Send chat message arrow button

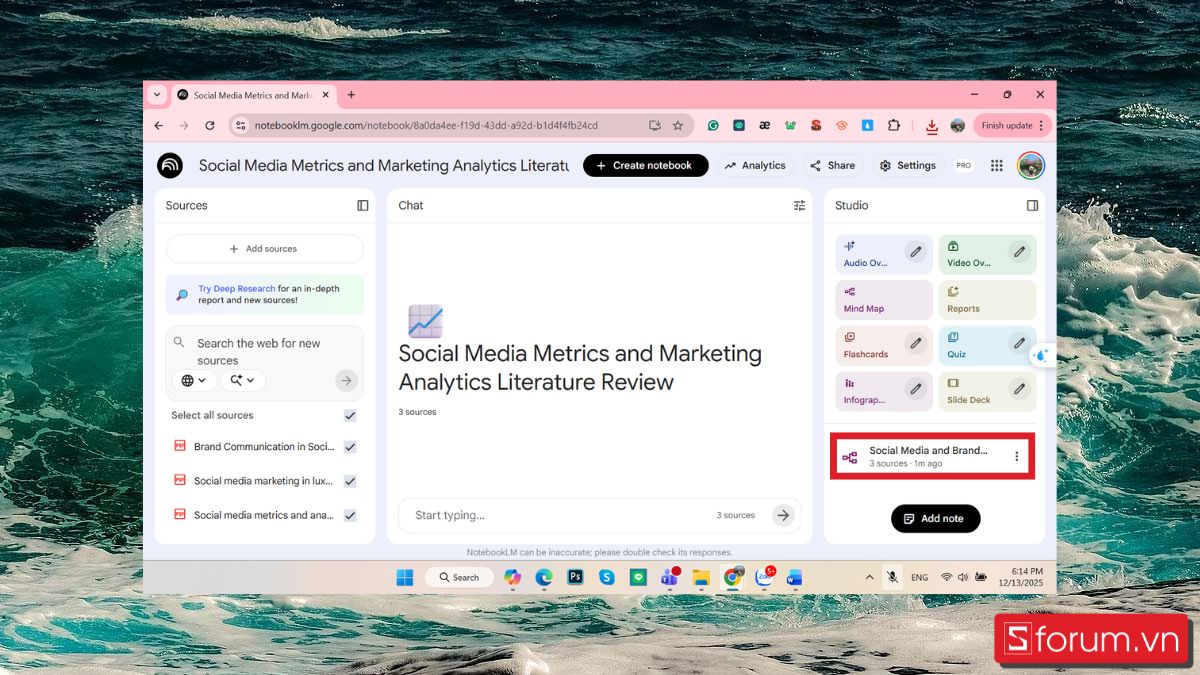tap(784, 515)
